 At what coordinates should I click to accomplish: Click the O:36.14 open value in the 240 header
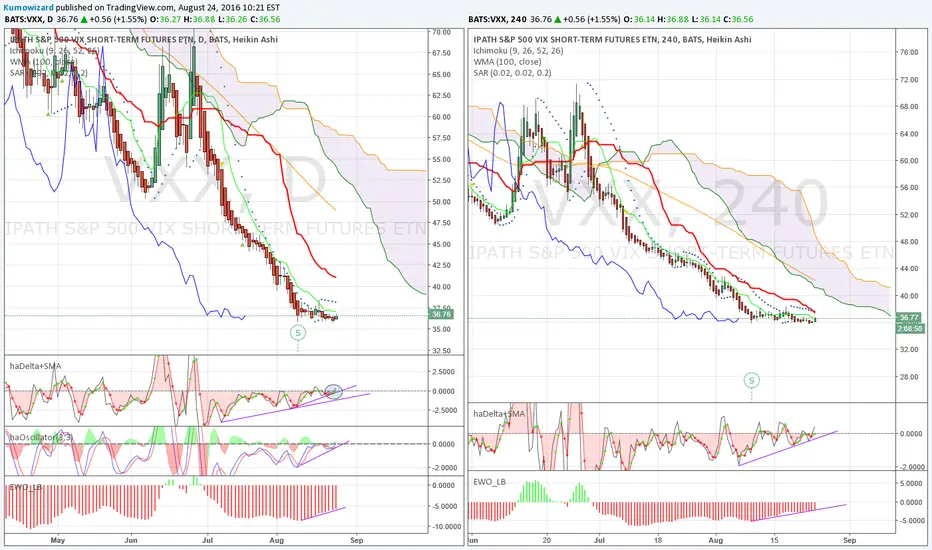point(639,19)
